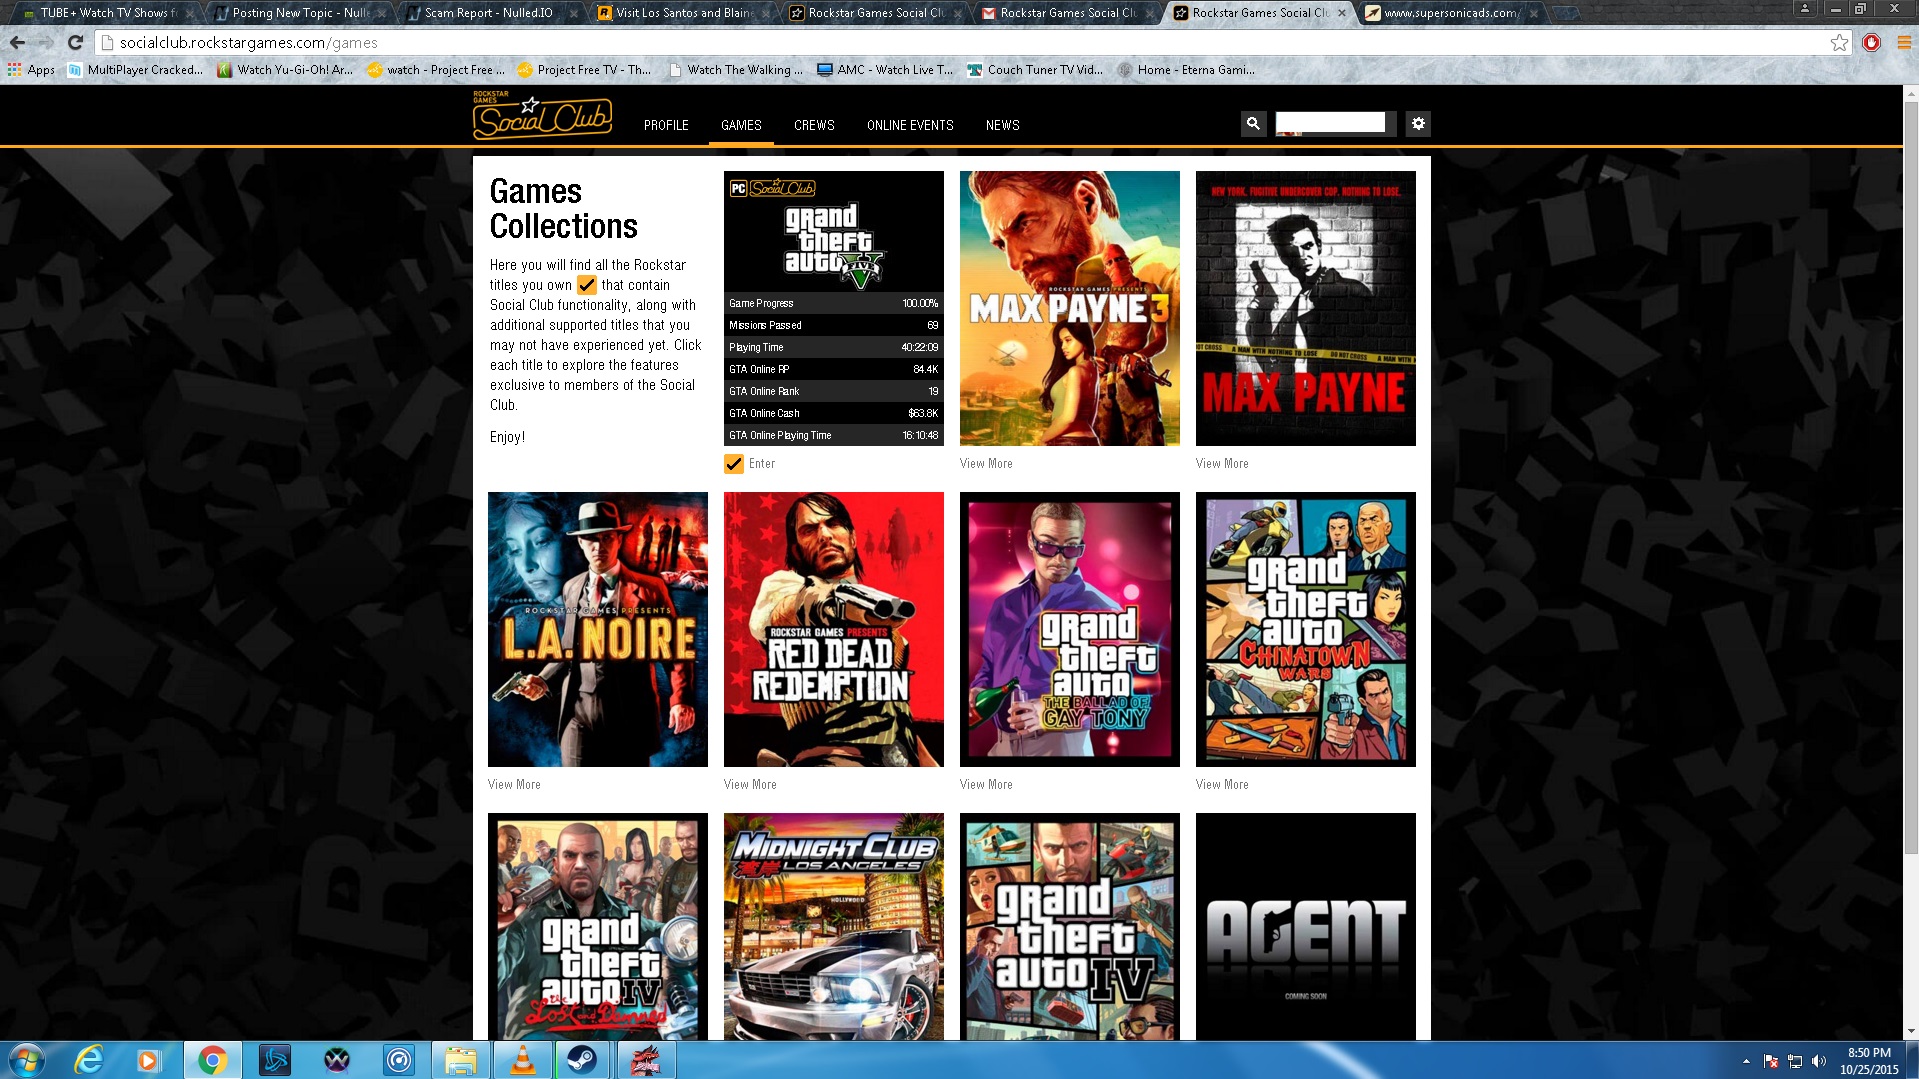Viewport: 1919px width, 1079px height.
Task: Click View More under Chinatown Wars
Action: (1222, 785)
